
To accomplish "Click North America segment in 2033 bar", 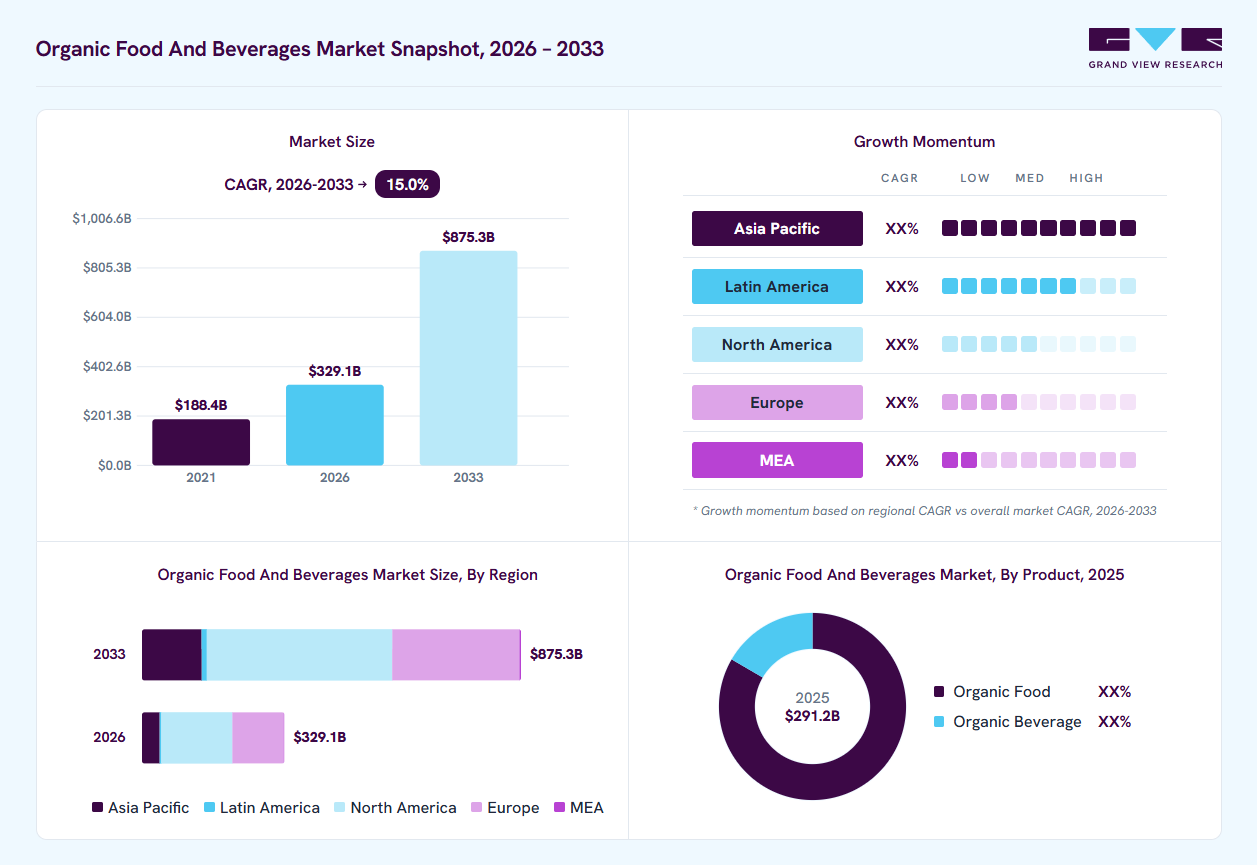I will tap(299, 655).
